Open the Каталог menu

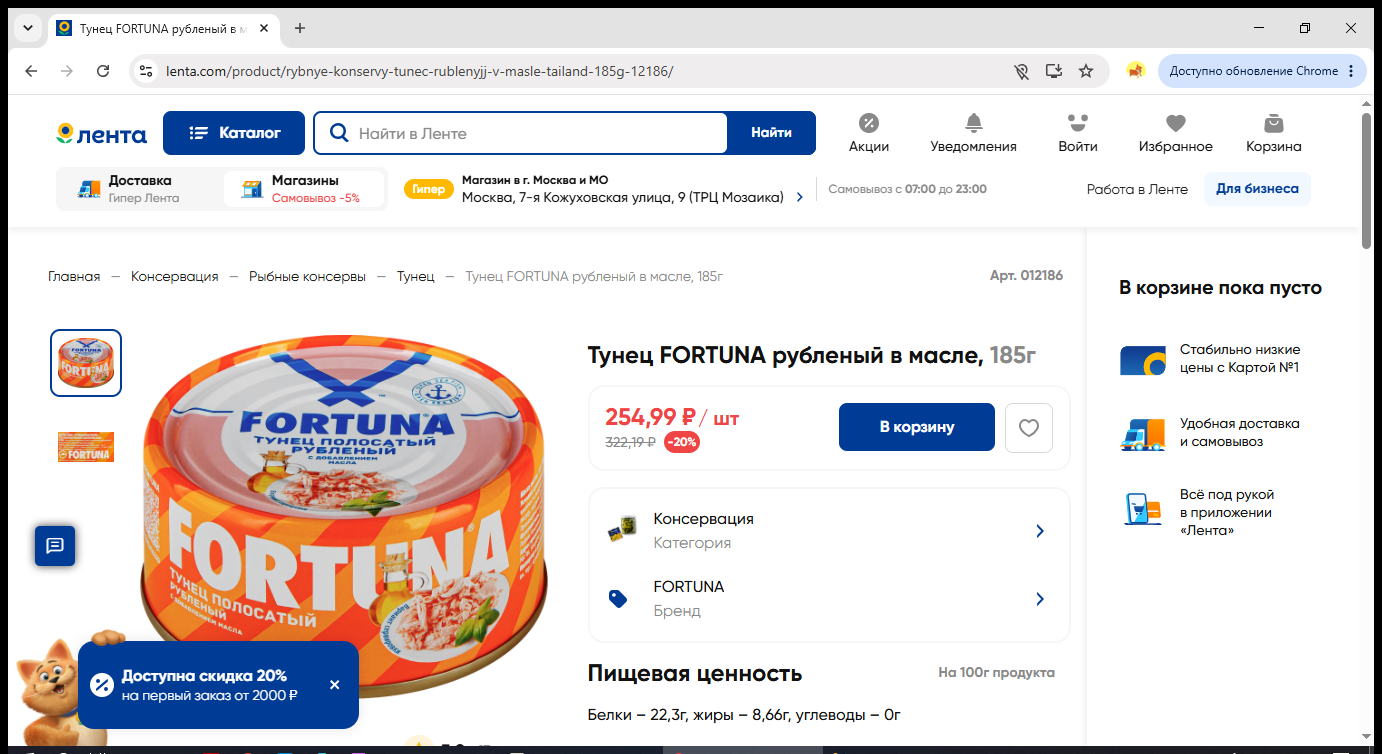coord(233,133)
